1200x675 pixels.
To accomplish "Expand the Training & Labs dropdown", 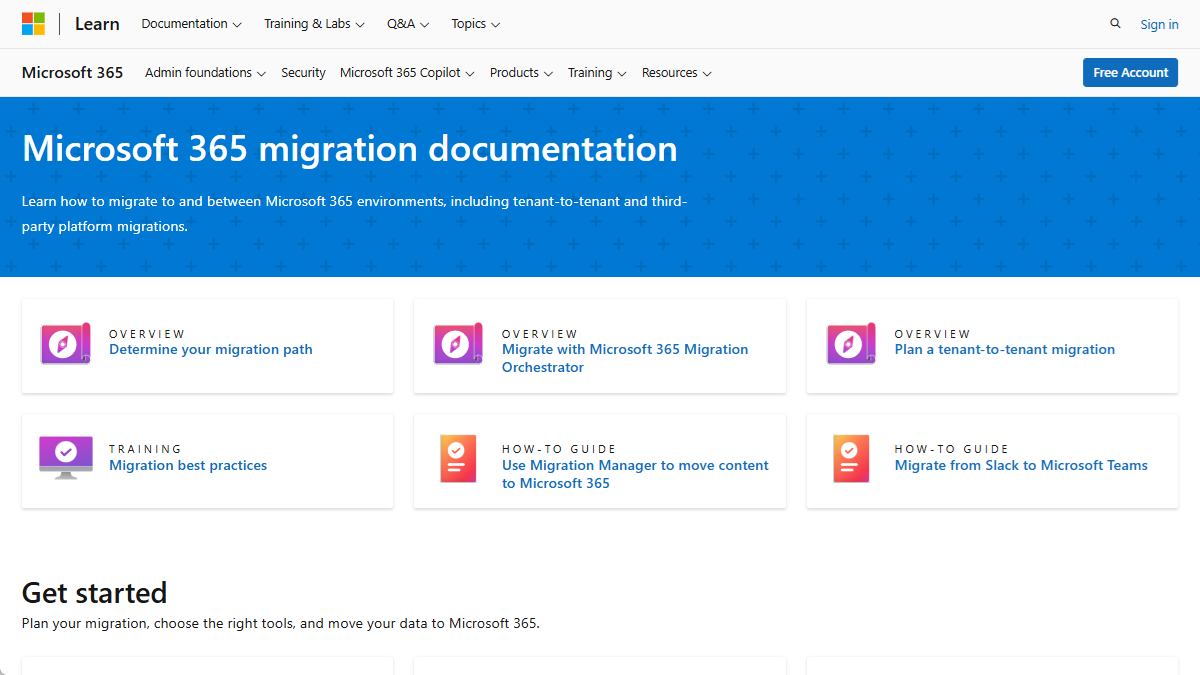I will pos(314,24).
